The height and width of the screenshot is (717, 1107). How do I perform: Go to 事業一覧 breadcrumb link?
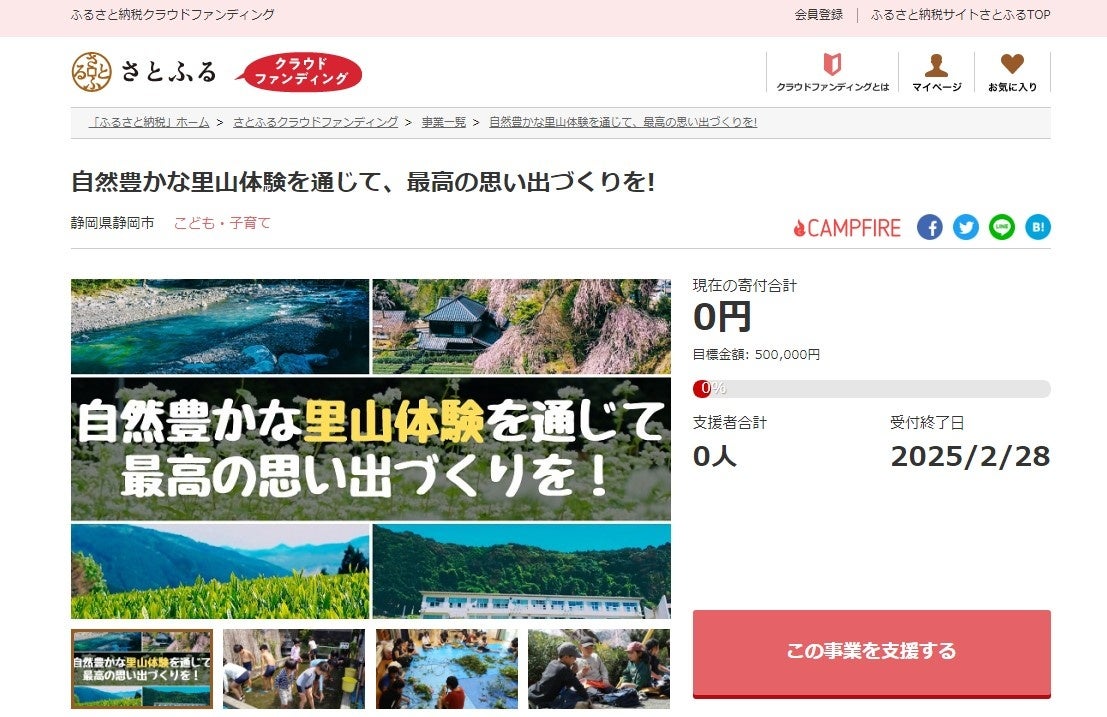(x=444, y=122)
